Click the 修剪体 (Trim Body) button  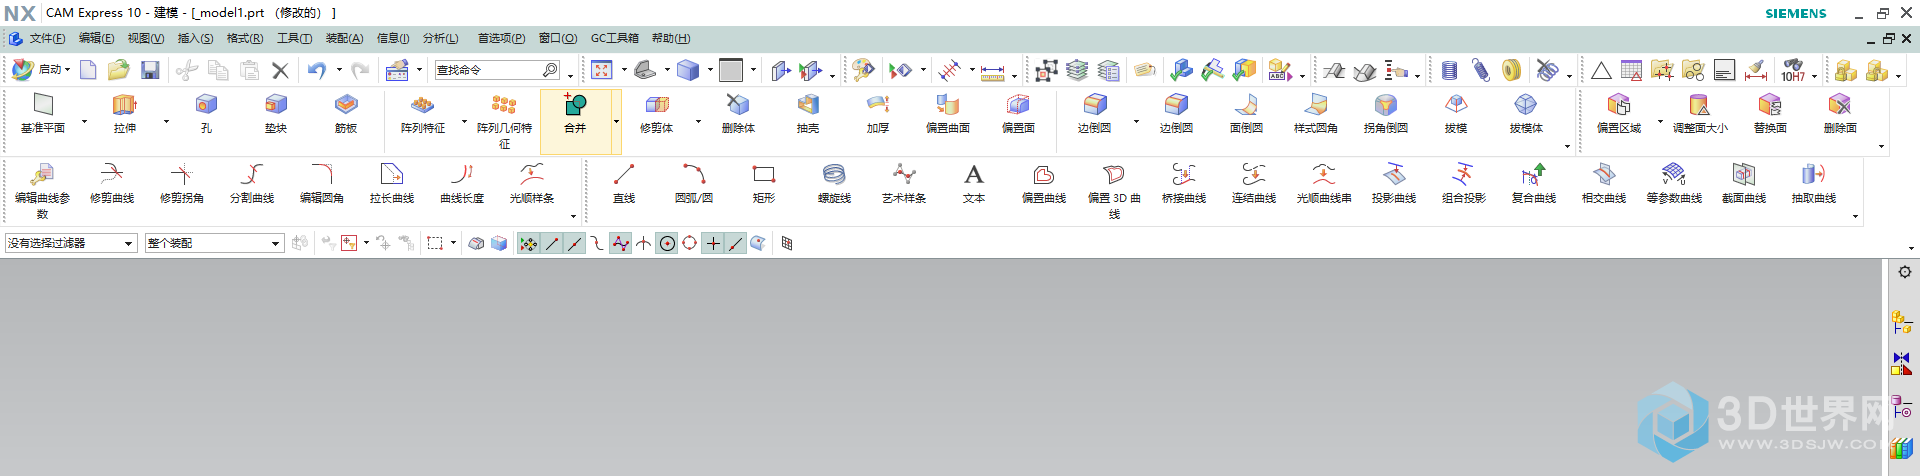656,113
